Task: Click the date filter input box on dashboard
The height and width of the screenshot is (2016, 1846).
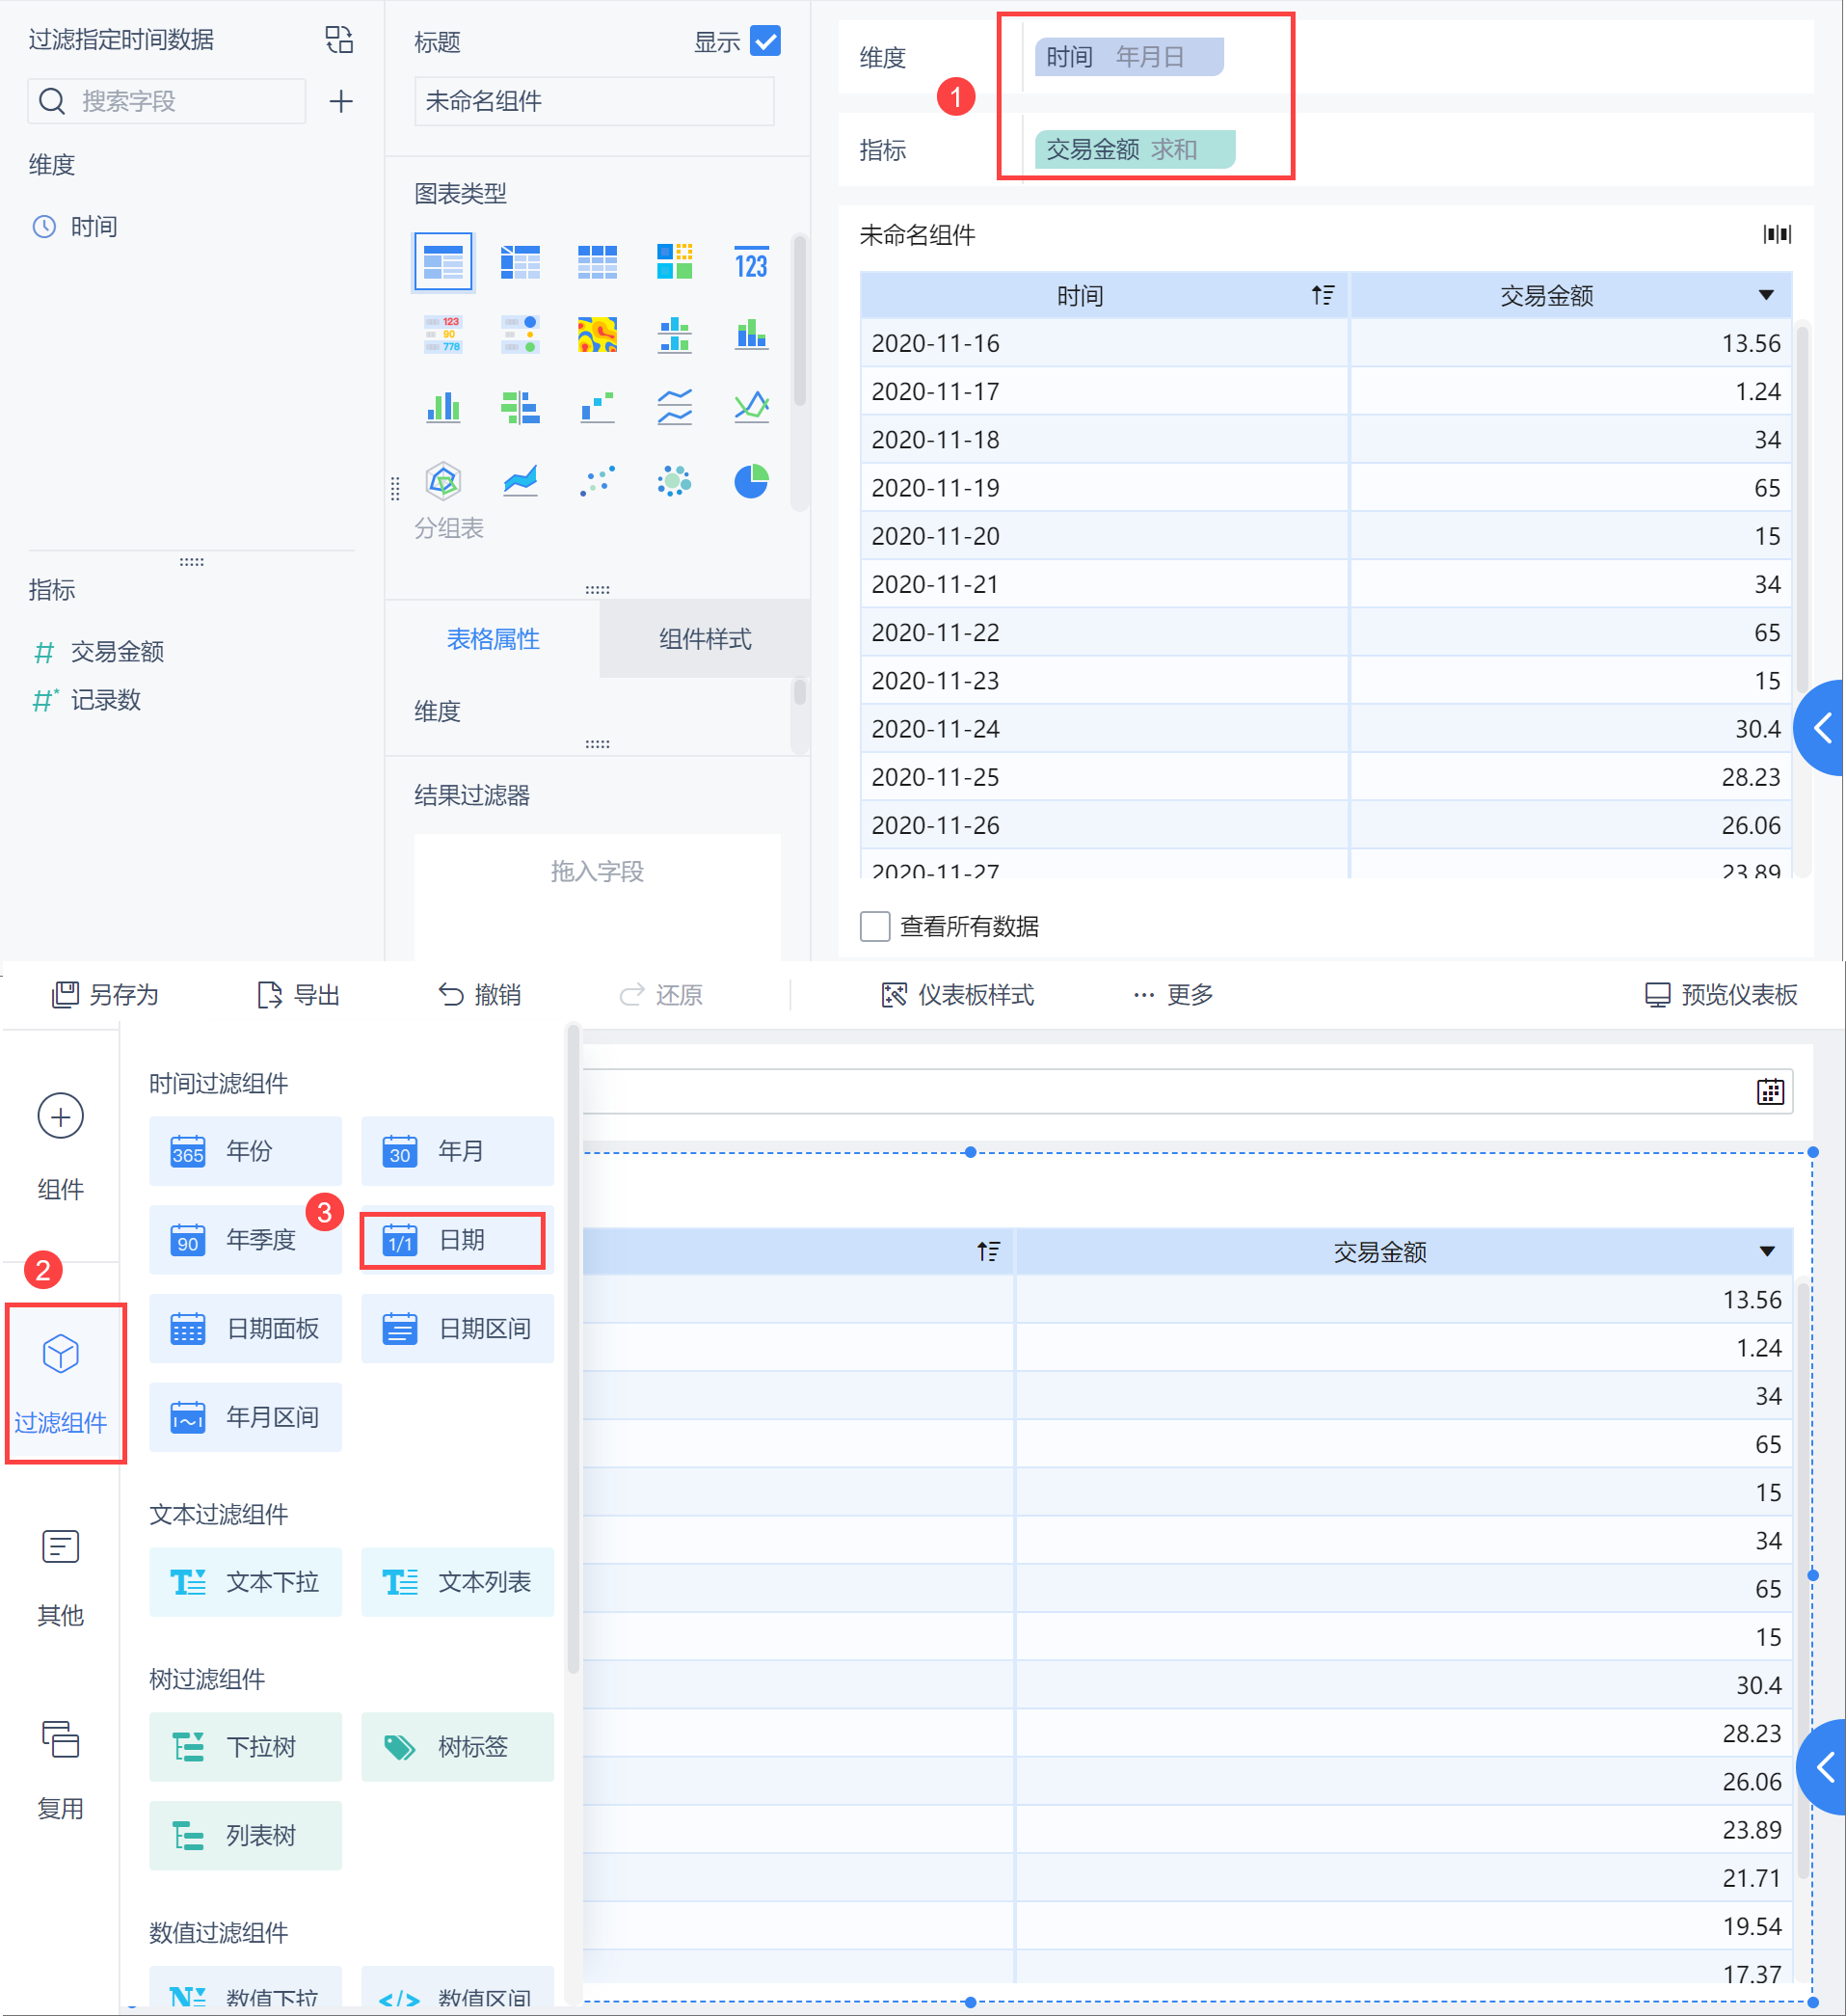Action: coord(1187,1091)
